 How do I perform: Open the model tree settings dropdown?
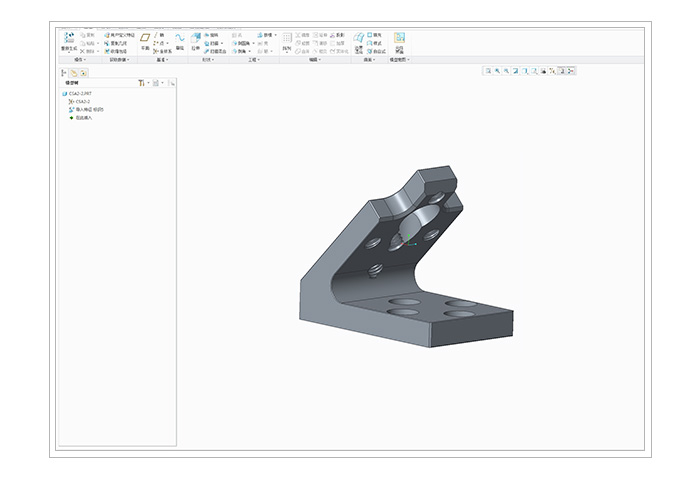tap(142, 82)
